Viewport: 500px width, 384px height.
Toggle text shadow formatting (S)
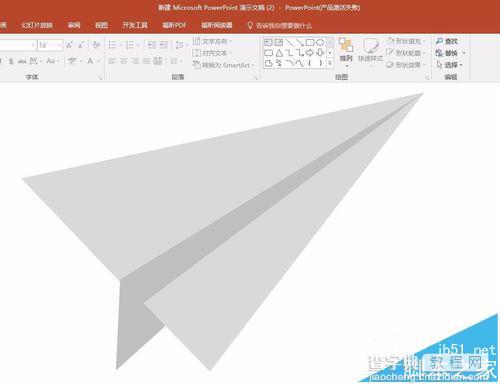(11, 61)
